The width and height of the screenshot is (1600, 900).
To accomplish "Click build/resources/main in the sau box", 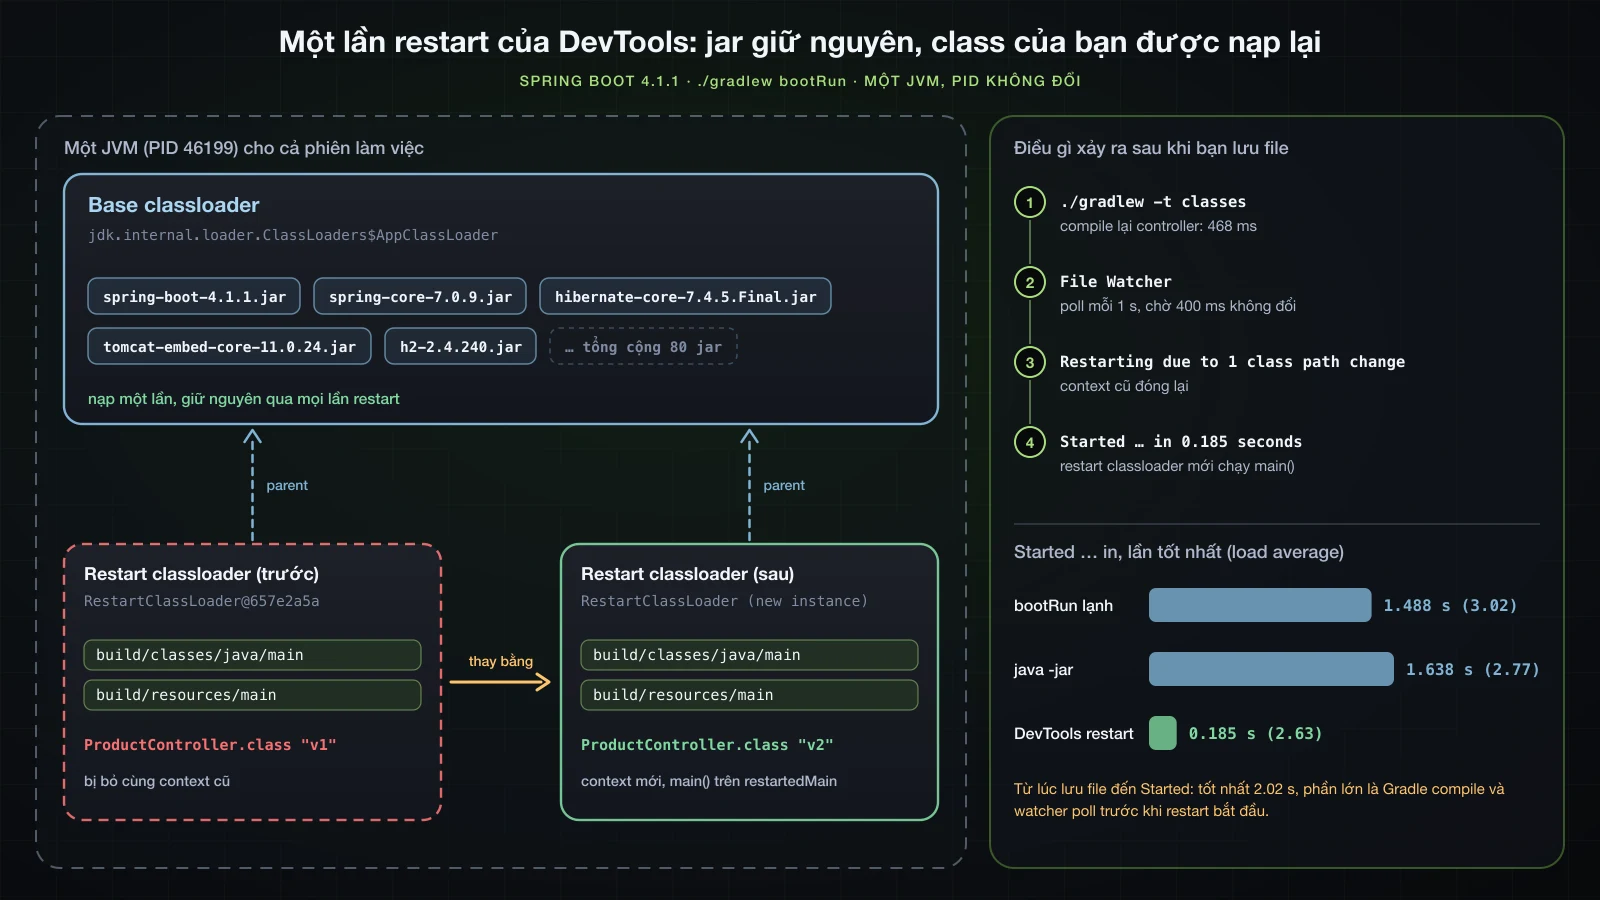I will coord(749,695).
